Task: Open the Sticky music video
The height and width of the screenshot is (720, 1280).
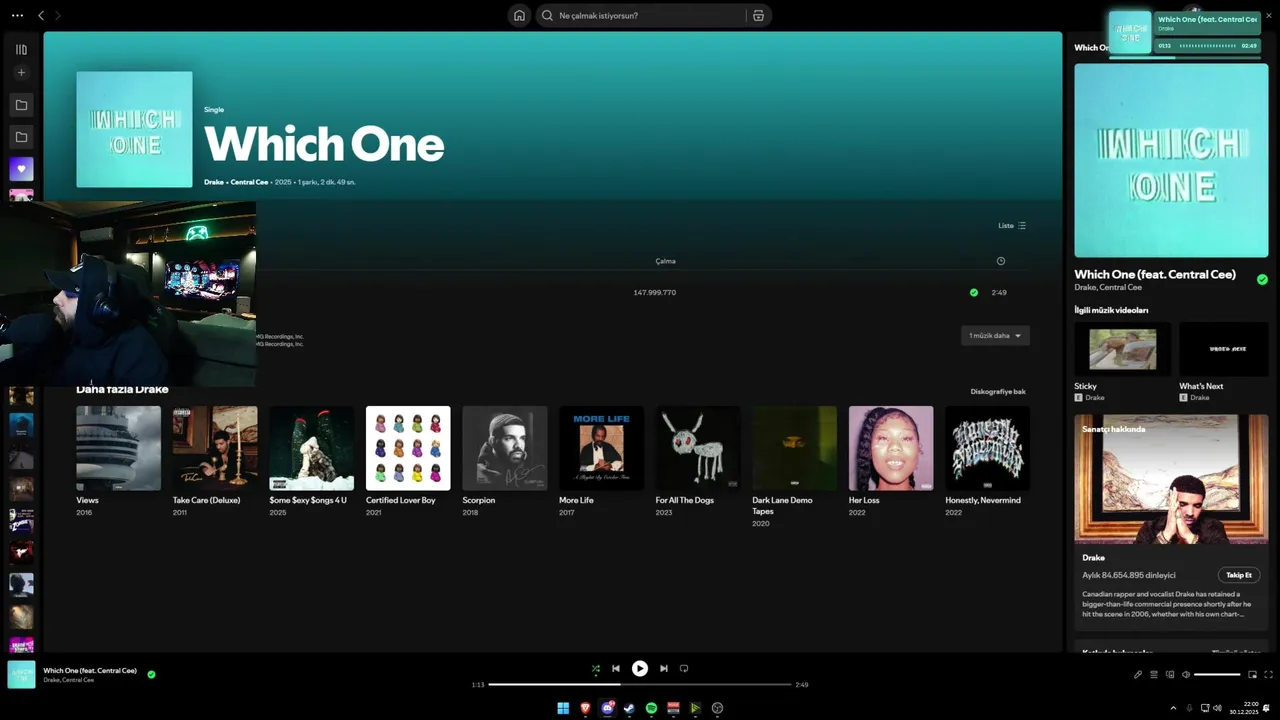Action: [x=1123, y=349]
